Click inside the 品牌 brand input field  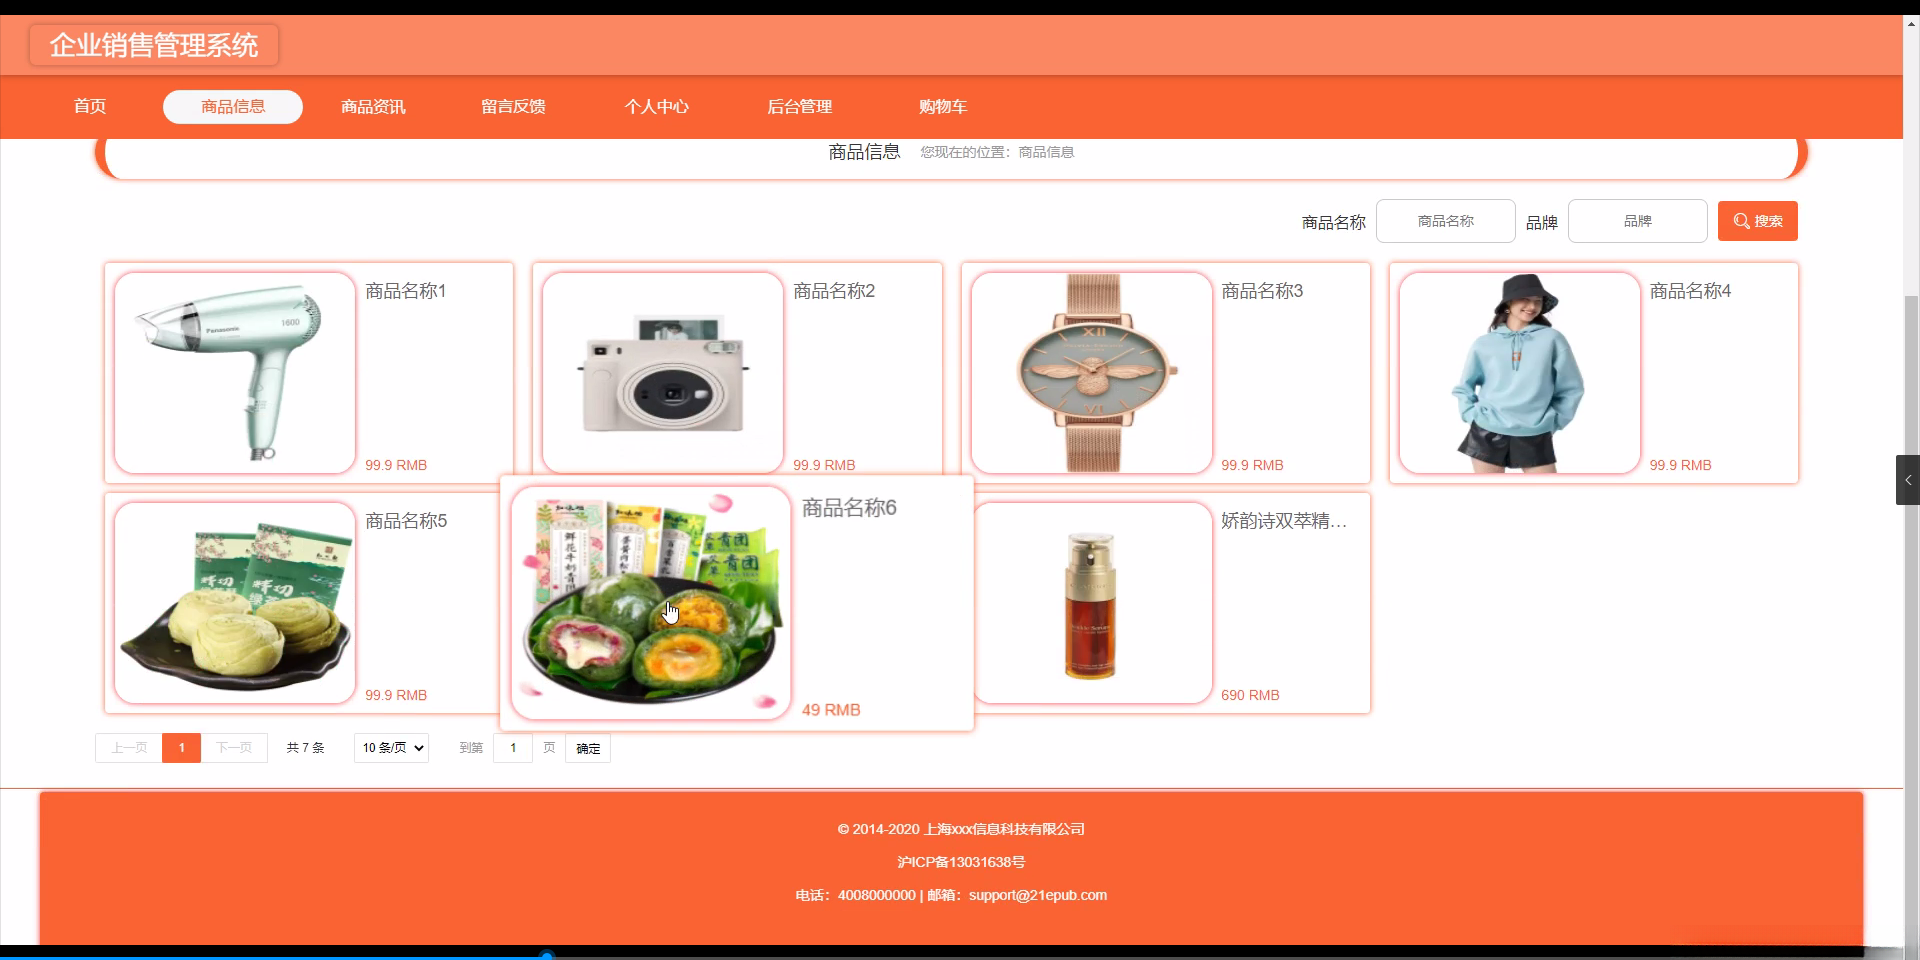(x=1637, y=220)
